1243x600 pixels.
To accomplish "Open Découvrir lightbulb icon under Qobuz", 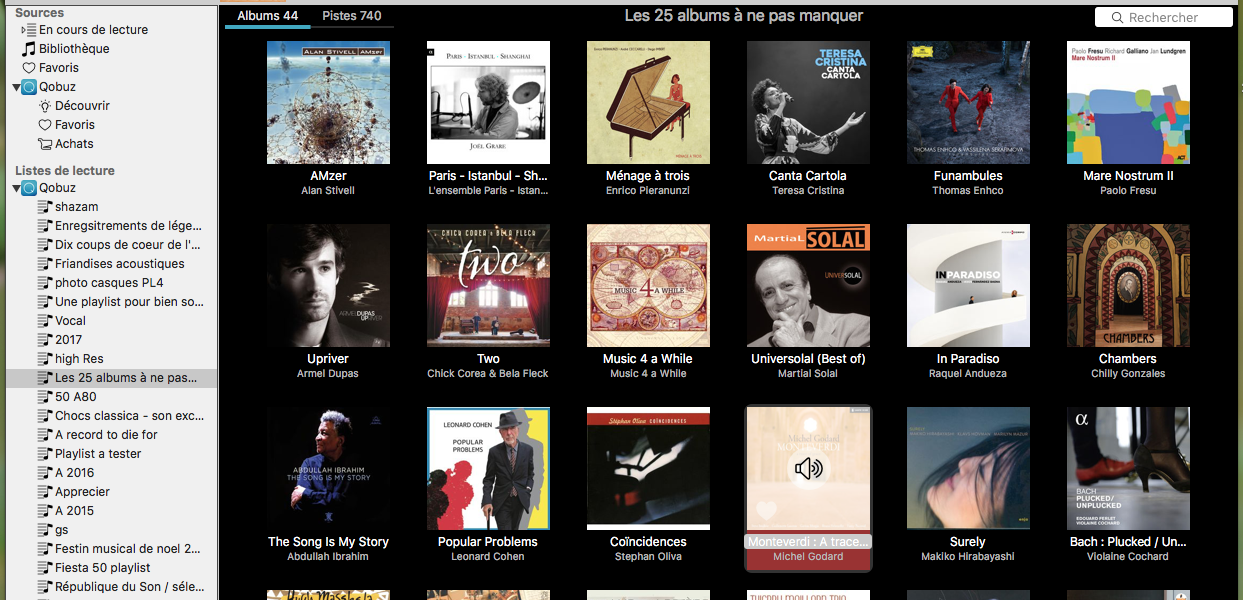I will (x=45, y=106).
